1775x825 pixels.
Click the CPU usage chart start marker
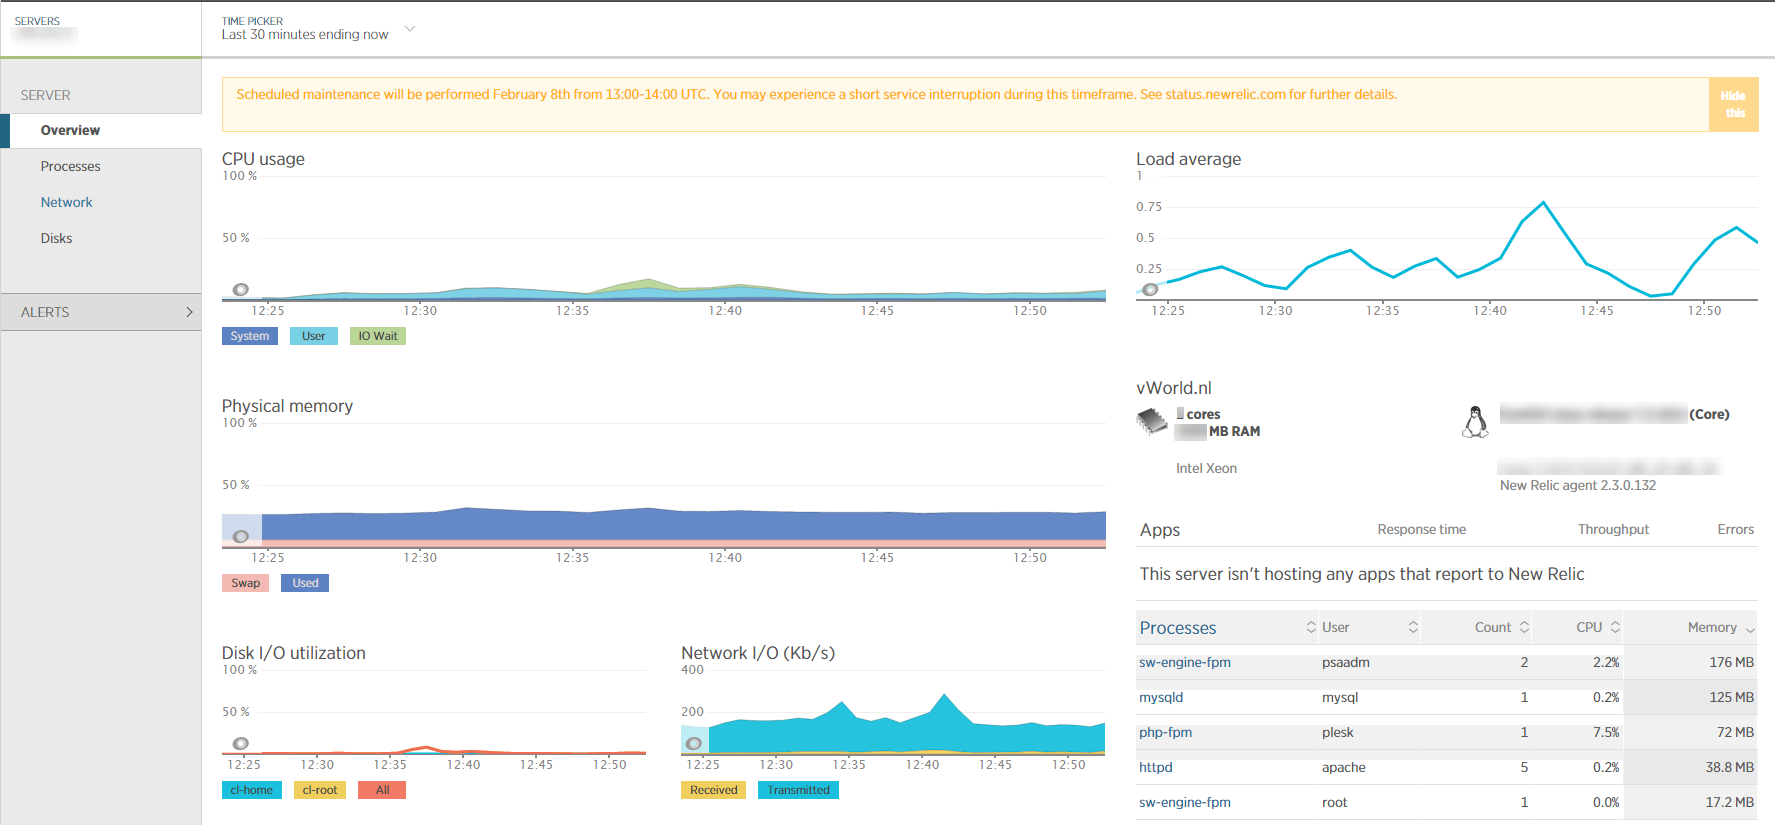click(x=240, y=290)
